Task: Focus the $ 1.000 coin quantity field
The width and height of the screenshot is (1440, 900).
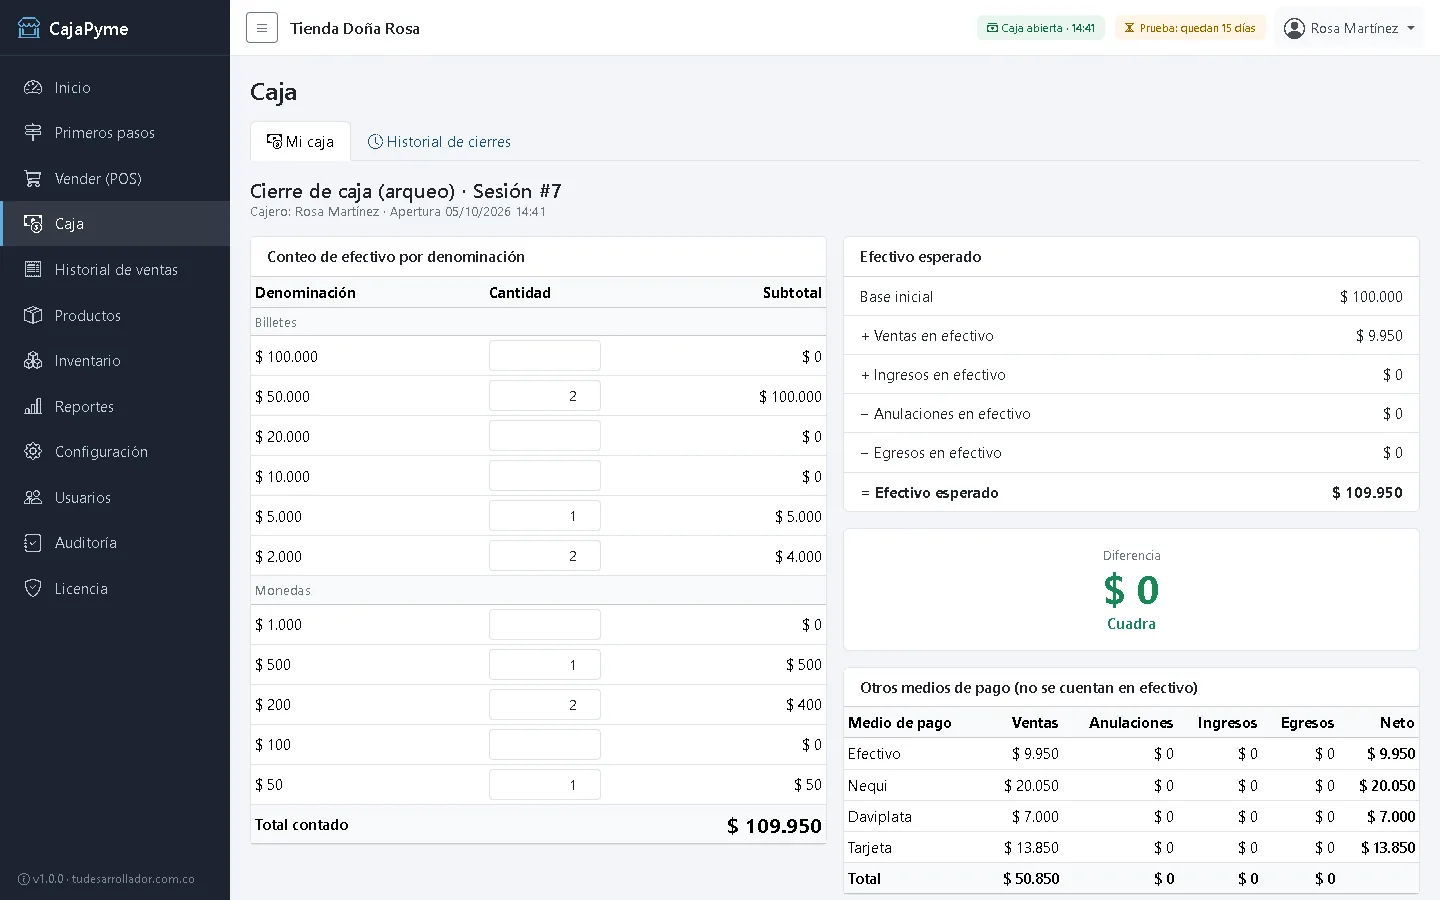Action: click(545, 624)
